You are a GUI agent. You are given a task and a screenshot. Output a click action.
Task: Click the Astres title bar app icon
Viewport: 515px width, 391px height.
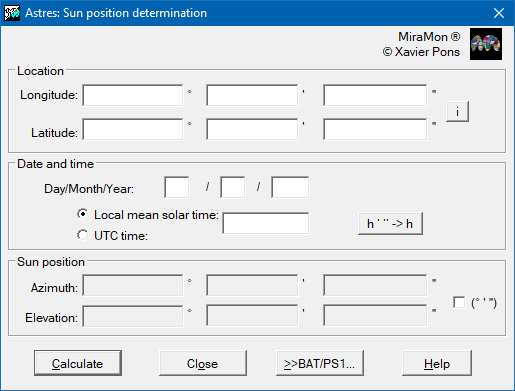(12, 13)
